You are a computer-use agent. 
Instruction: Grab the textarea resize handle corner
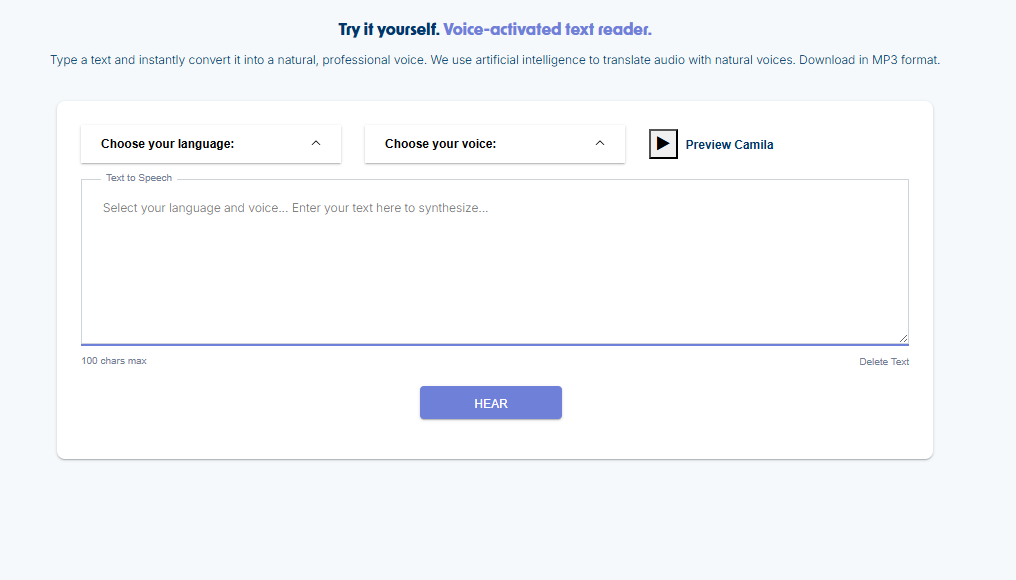[903, 338]
